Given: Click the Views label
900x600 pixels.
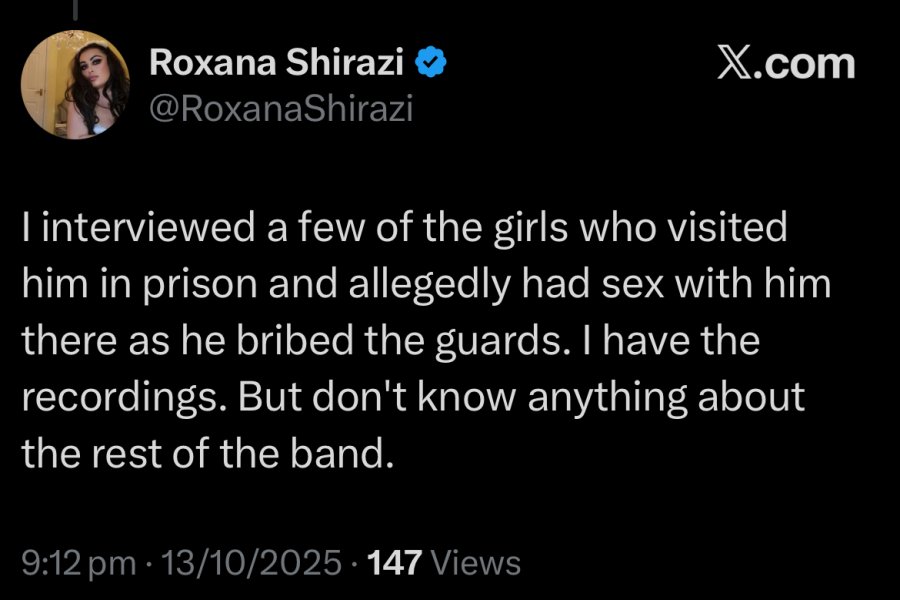Looking at the screenshot, I should tap(476, 563).
